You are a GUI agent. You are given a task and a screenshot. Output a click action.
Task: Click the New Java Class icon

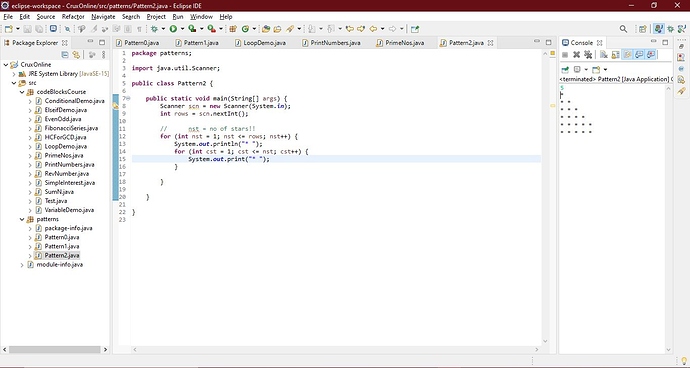point(245,29)
